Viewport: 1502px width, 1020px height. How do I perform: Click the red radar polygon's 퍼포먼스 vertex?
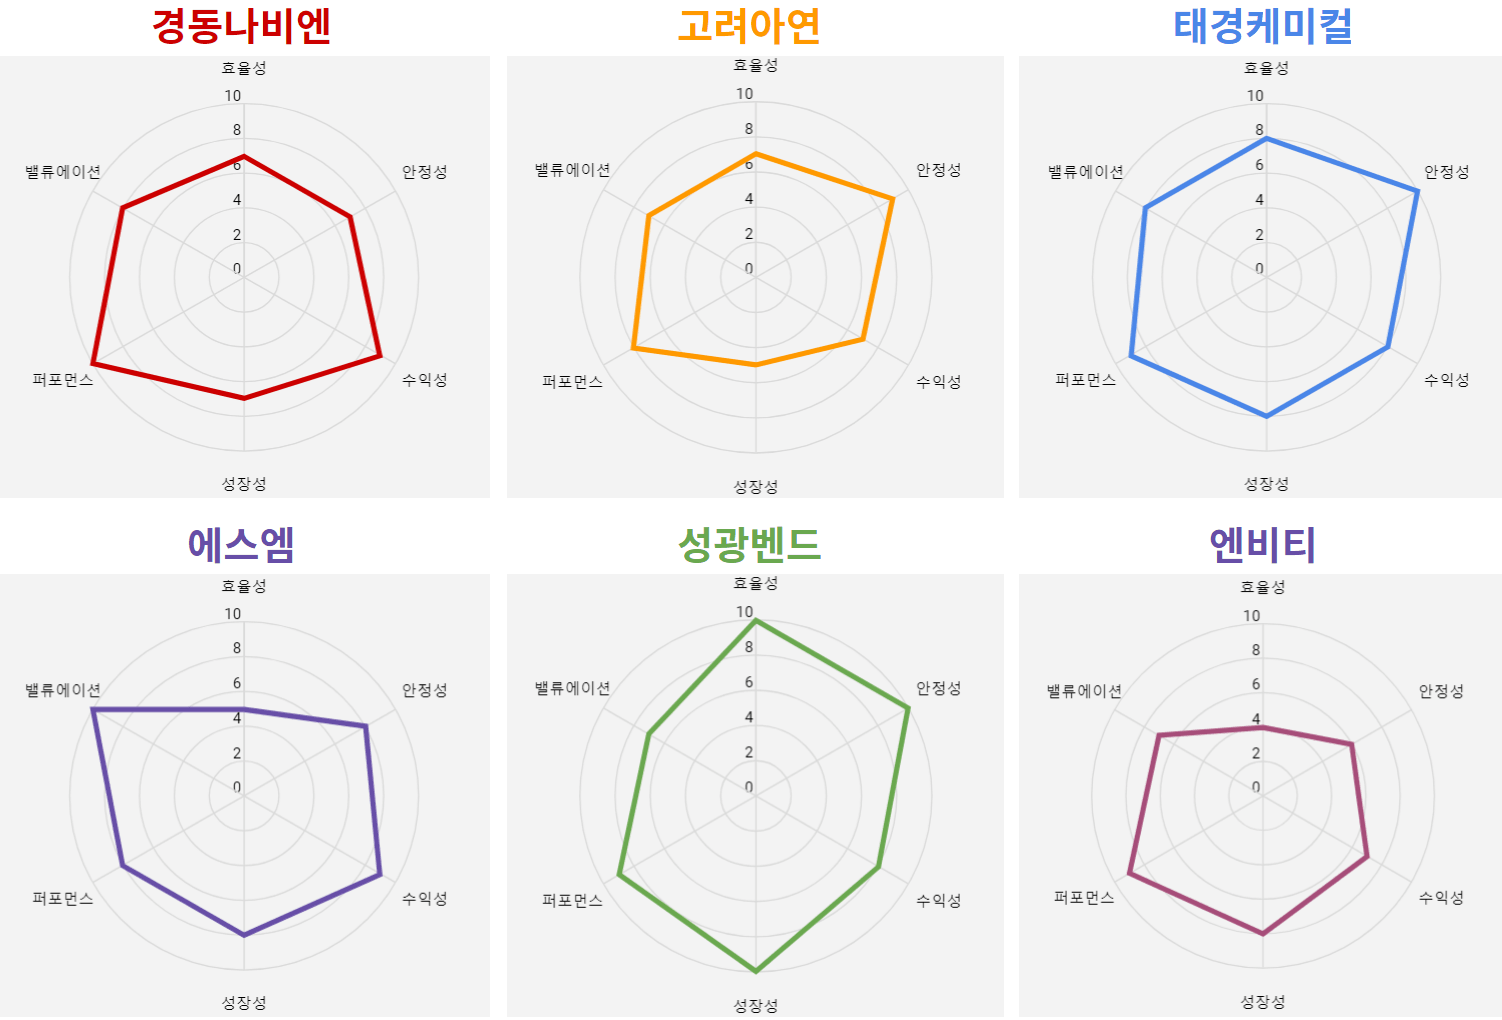click(x=93, y=362)
